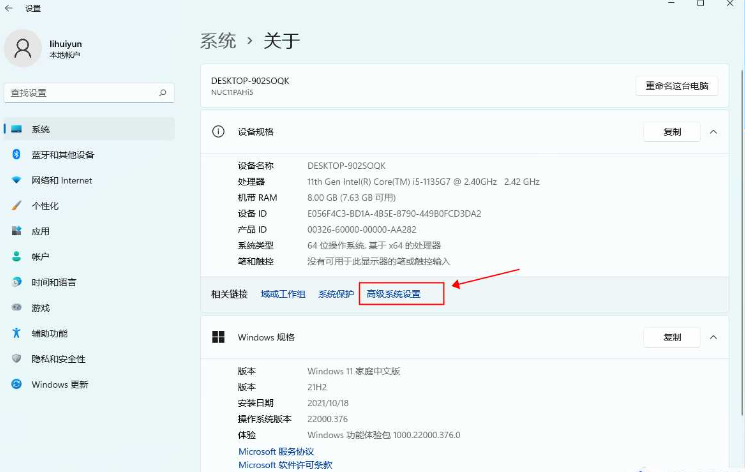
Task: Open the apps icon beside 应用
Action: [x=17, y=231]
